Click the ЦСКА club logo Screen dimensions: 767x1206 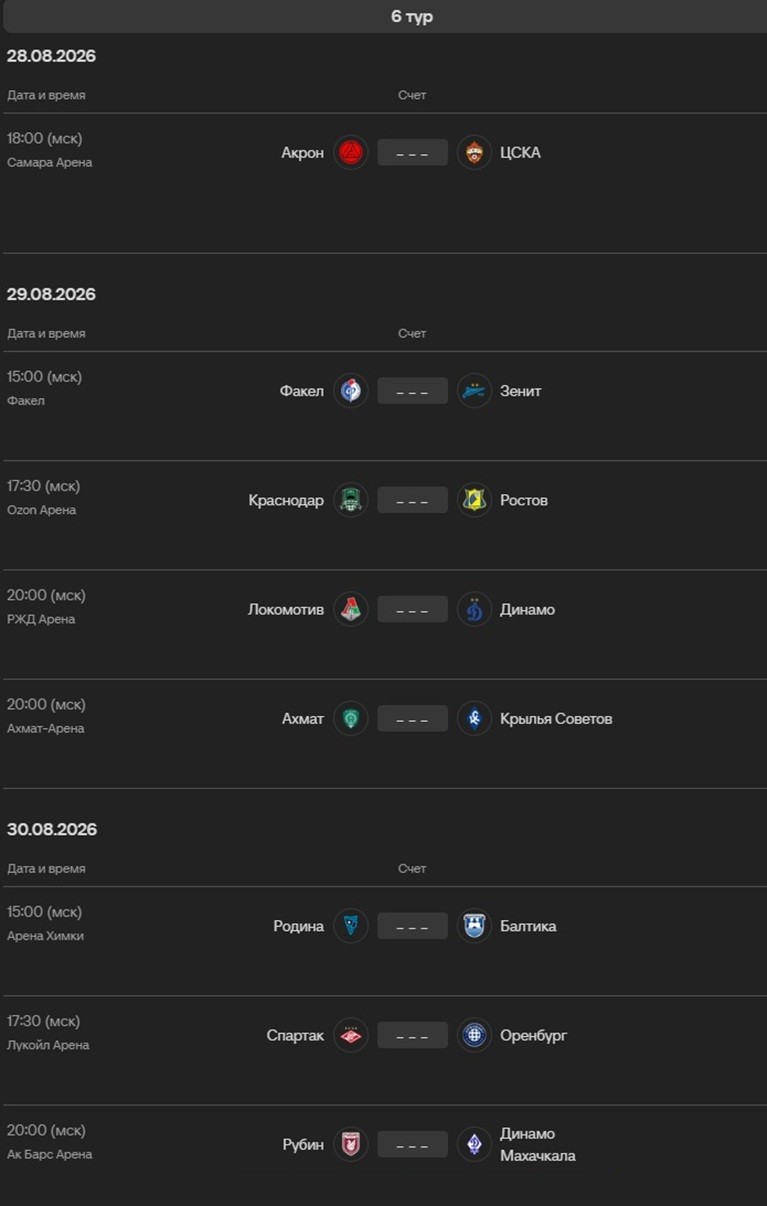coord(474,152)
